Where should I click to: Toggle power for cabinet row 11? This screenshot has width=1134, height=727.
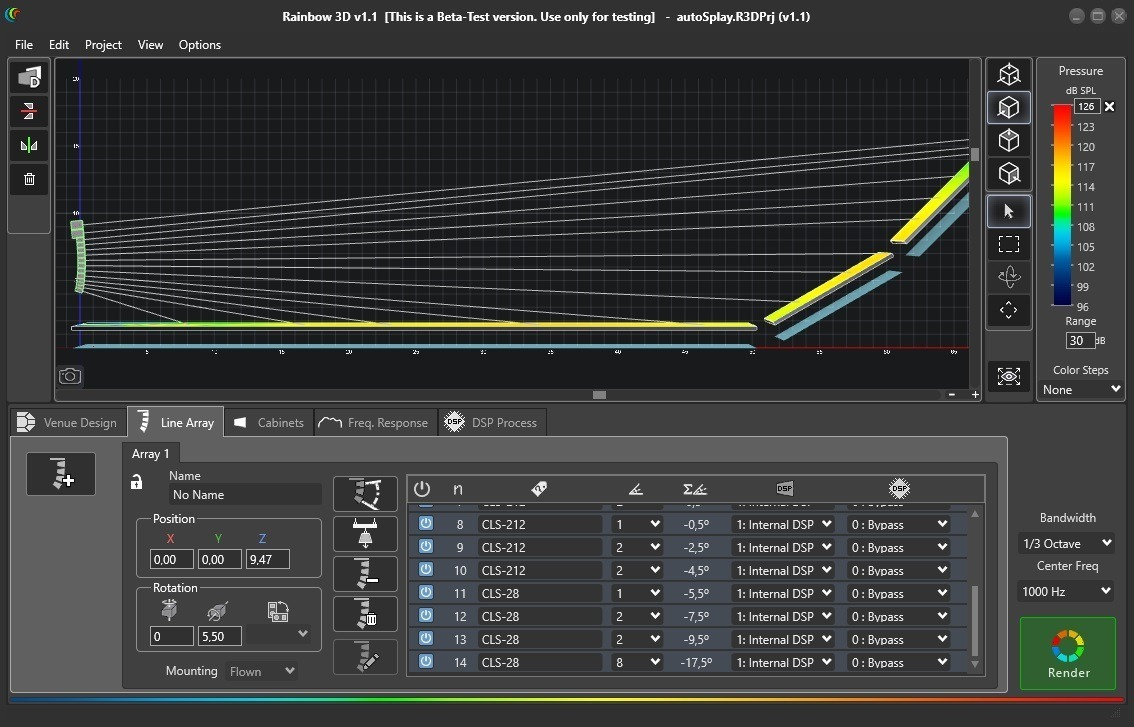(x=426, y=593)
